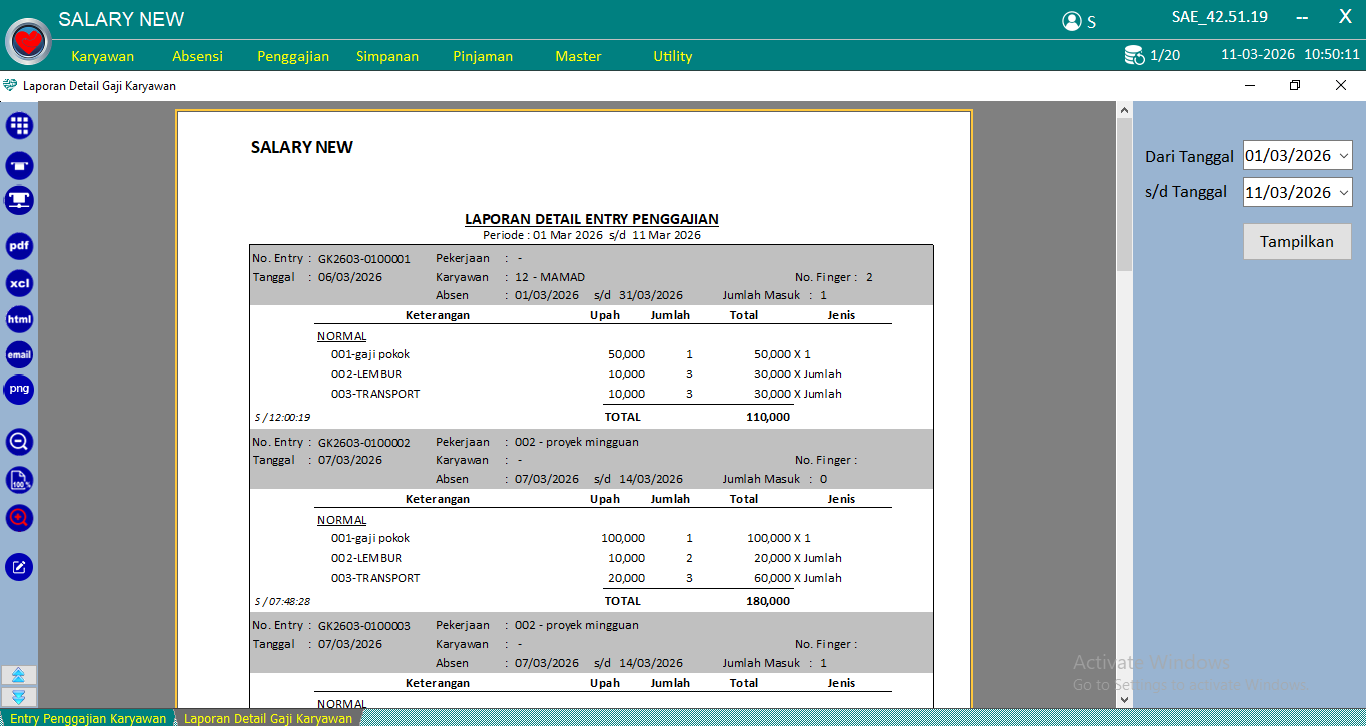Zoom out the report preview
Viewport: 1366px width, 726px height.
(19, 442)
